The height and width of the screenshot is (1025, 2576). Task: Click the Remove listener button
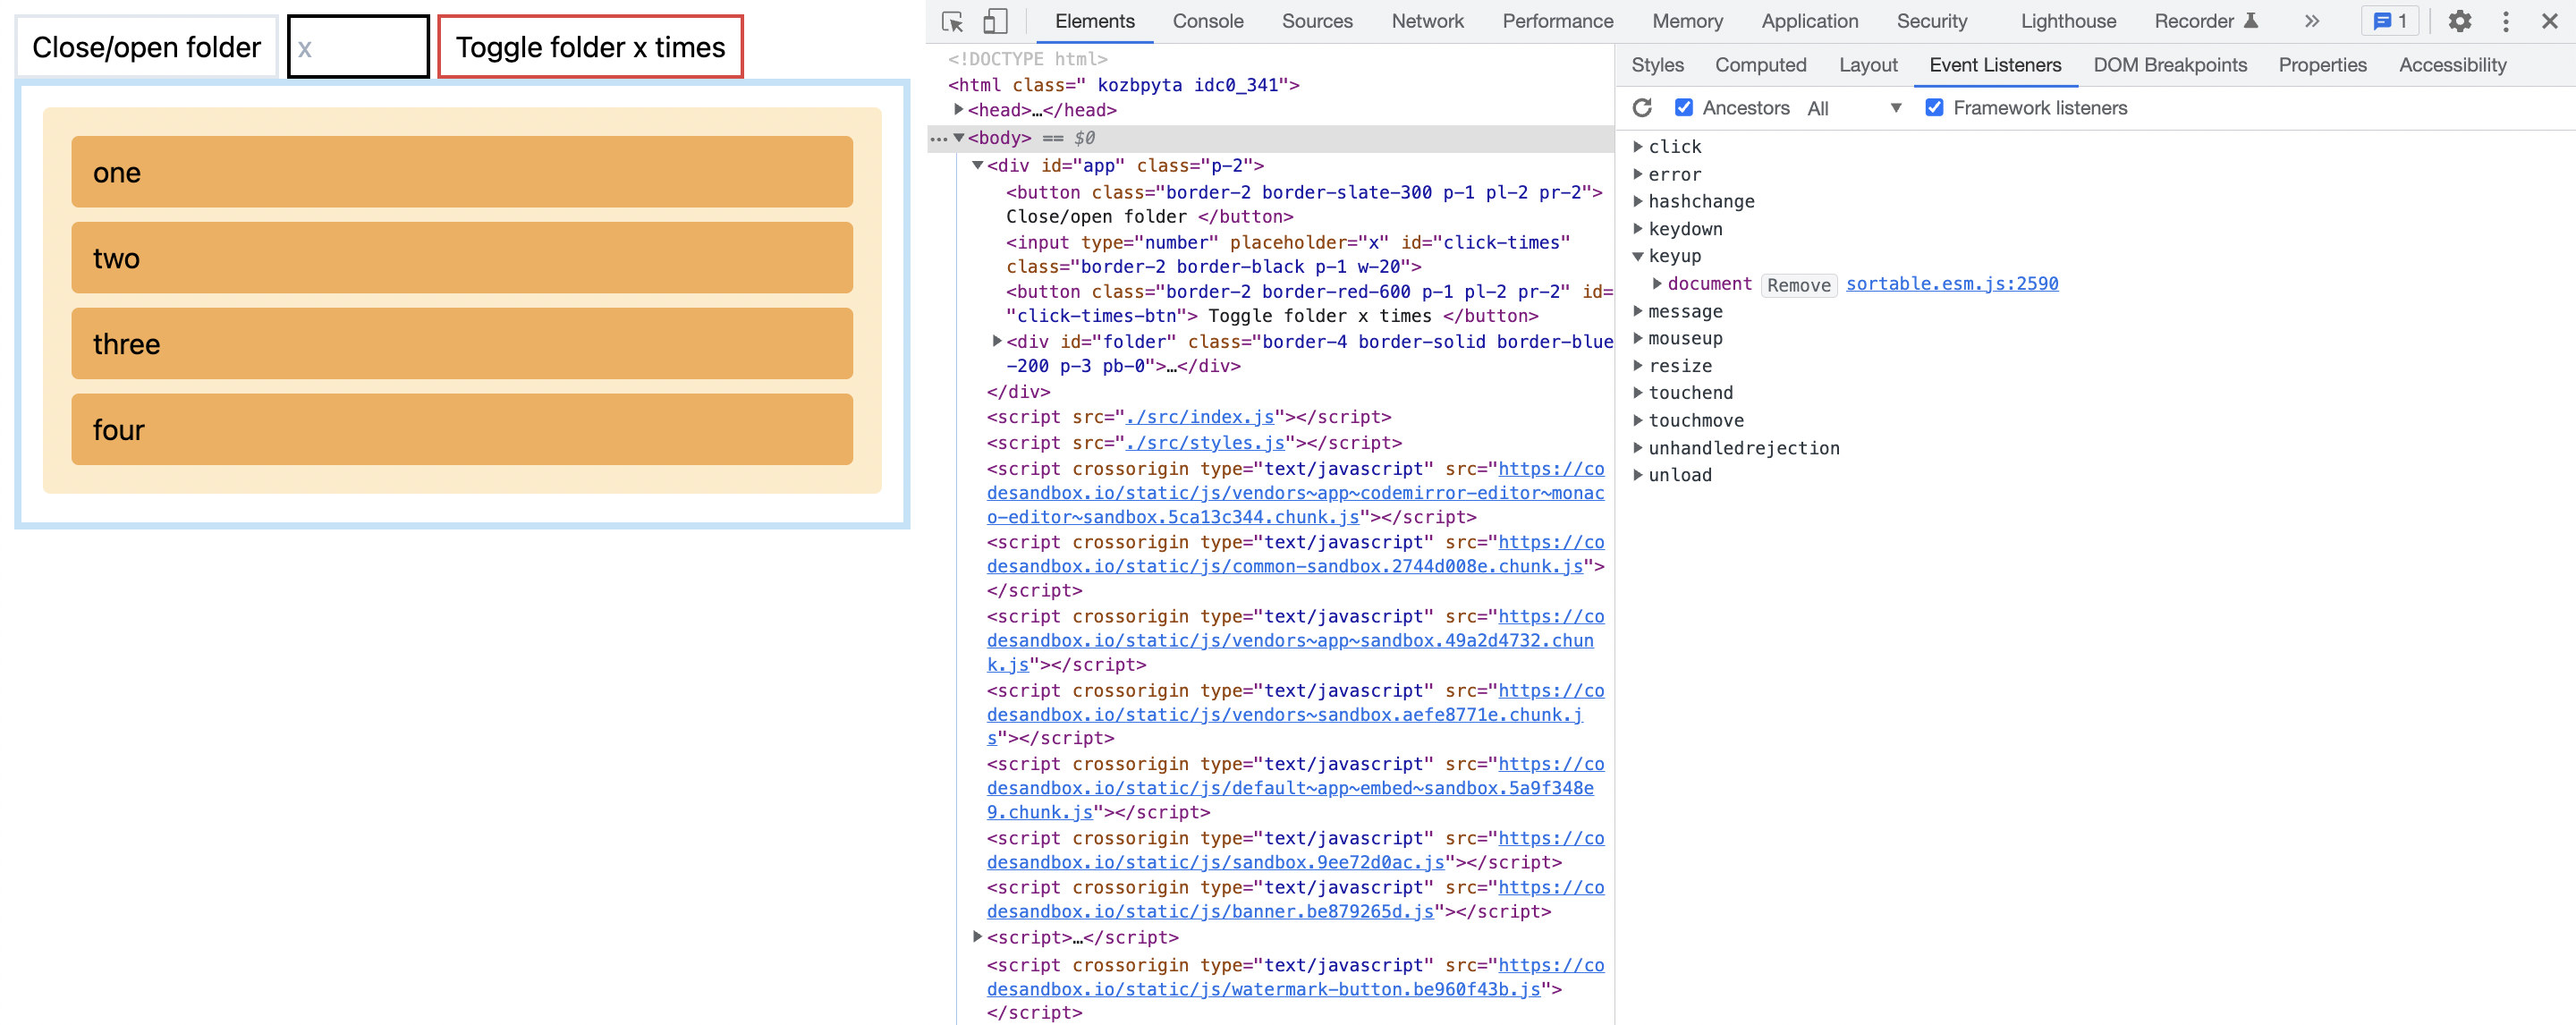(x=1798, y=285)
